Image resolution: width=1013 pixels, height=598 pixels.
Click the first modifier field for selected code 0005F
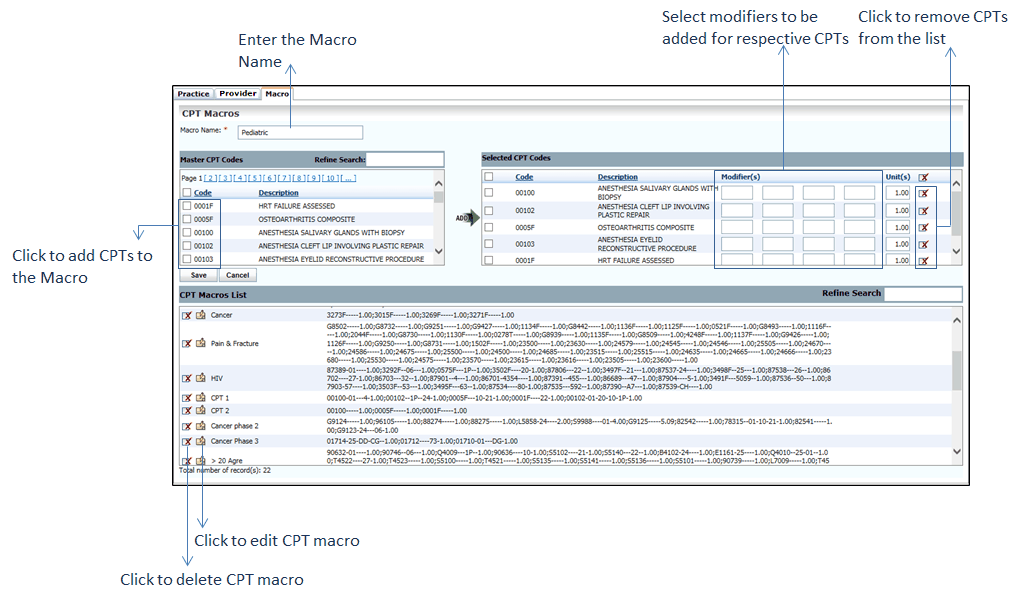pyautogui.click(x=737, y=227)
